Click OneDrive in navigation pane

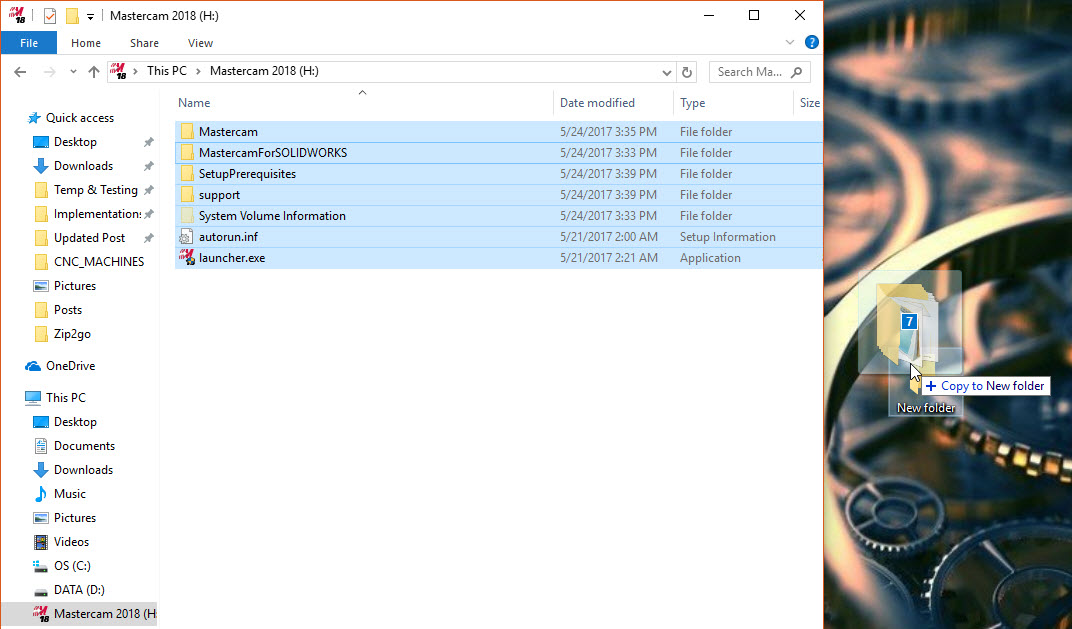click(70, 366)
